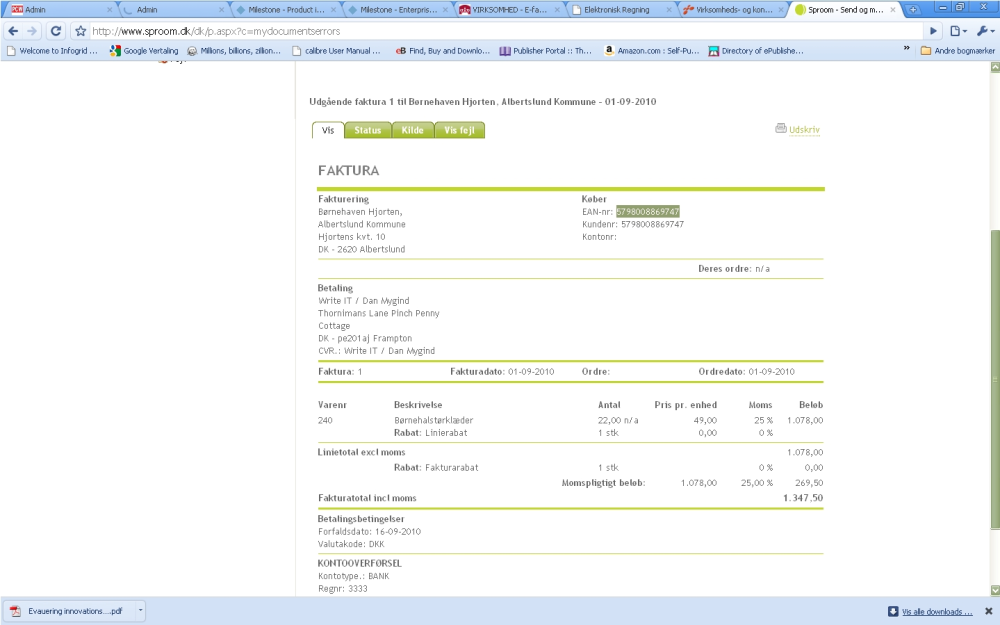Click the Varenr value 240
Viewport: 1000px width, 625px height.
[x=325, y=420]
